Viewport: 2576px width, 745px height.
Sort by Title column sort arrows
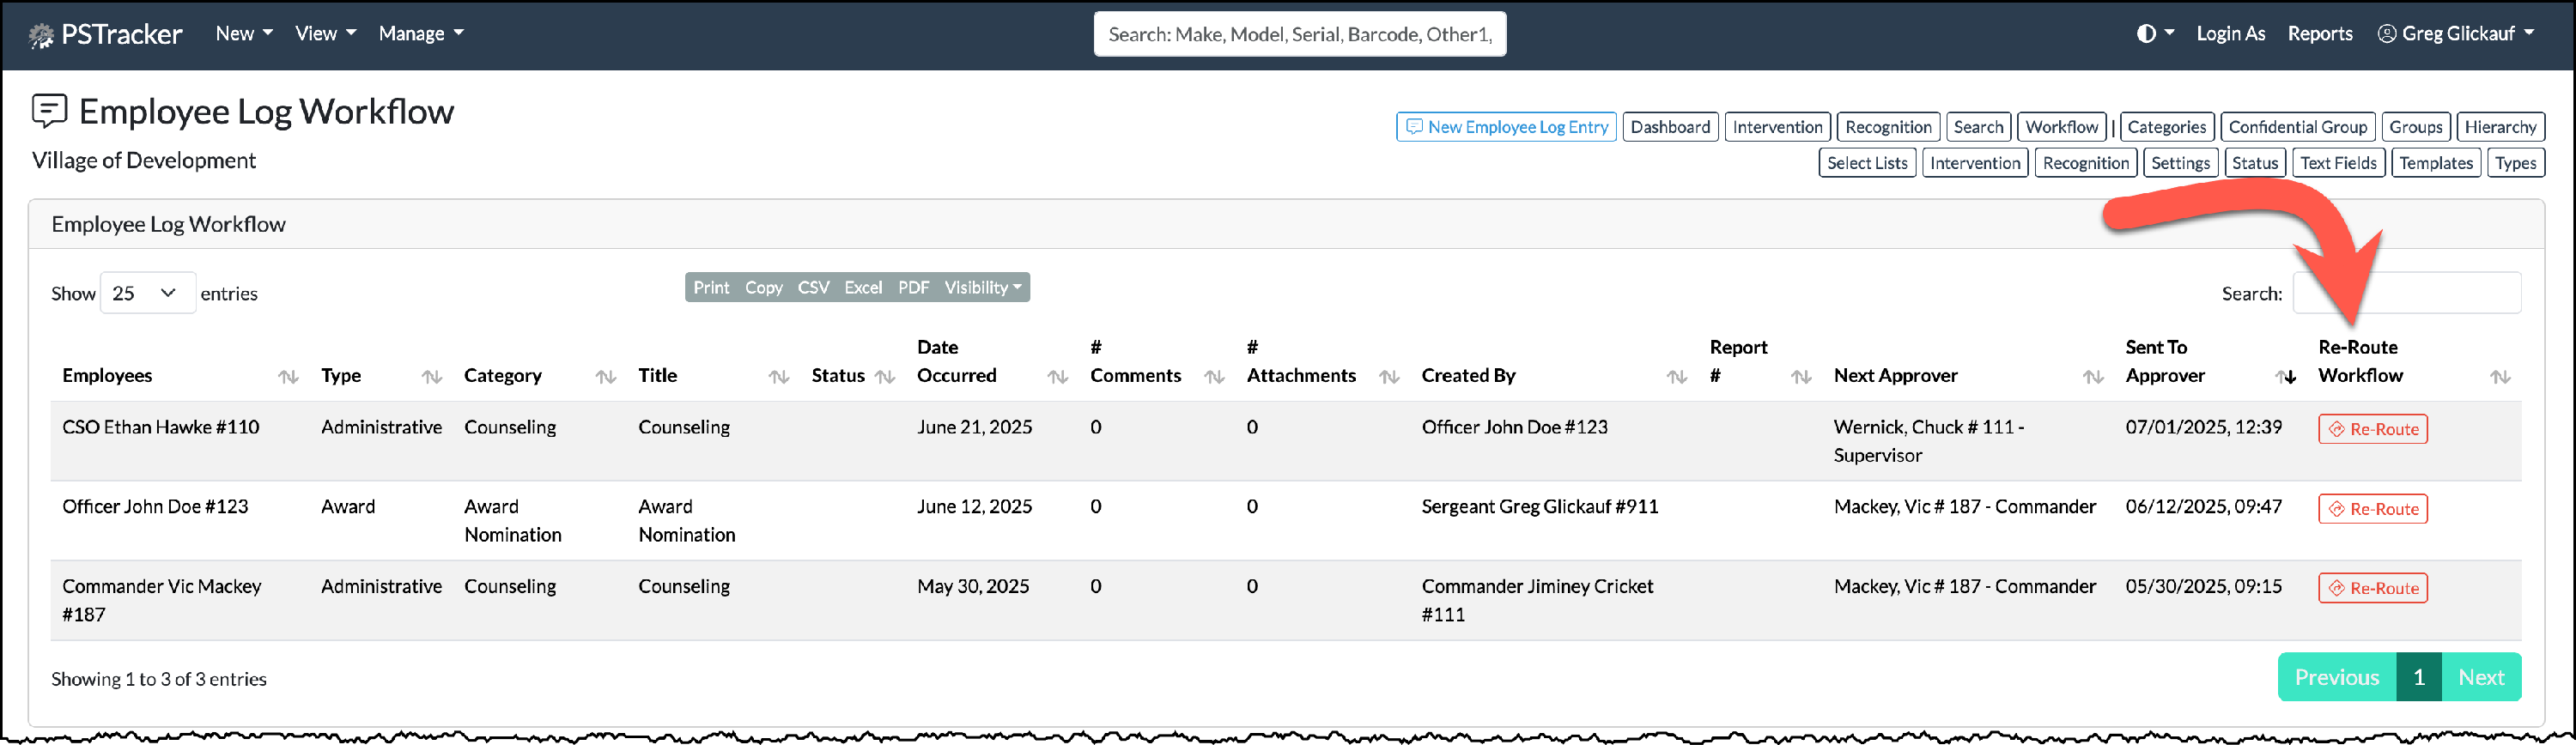pyautogui.click(x=778, y=377)
